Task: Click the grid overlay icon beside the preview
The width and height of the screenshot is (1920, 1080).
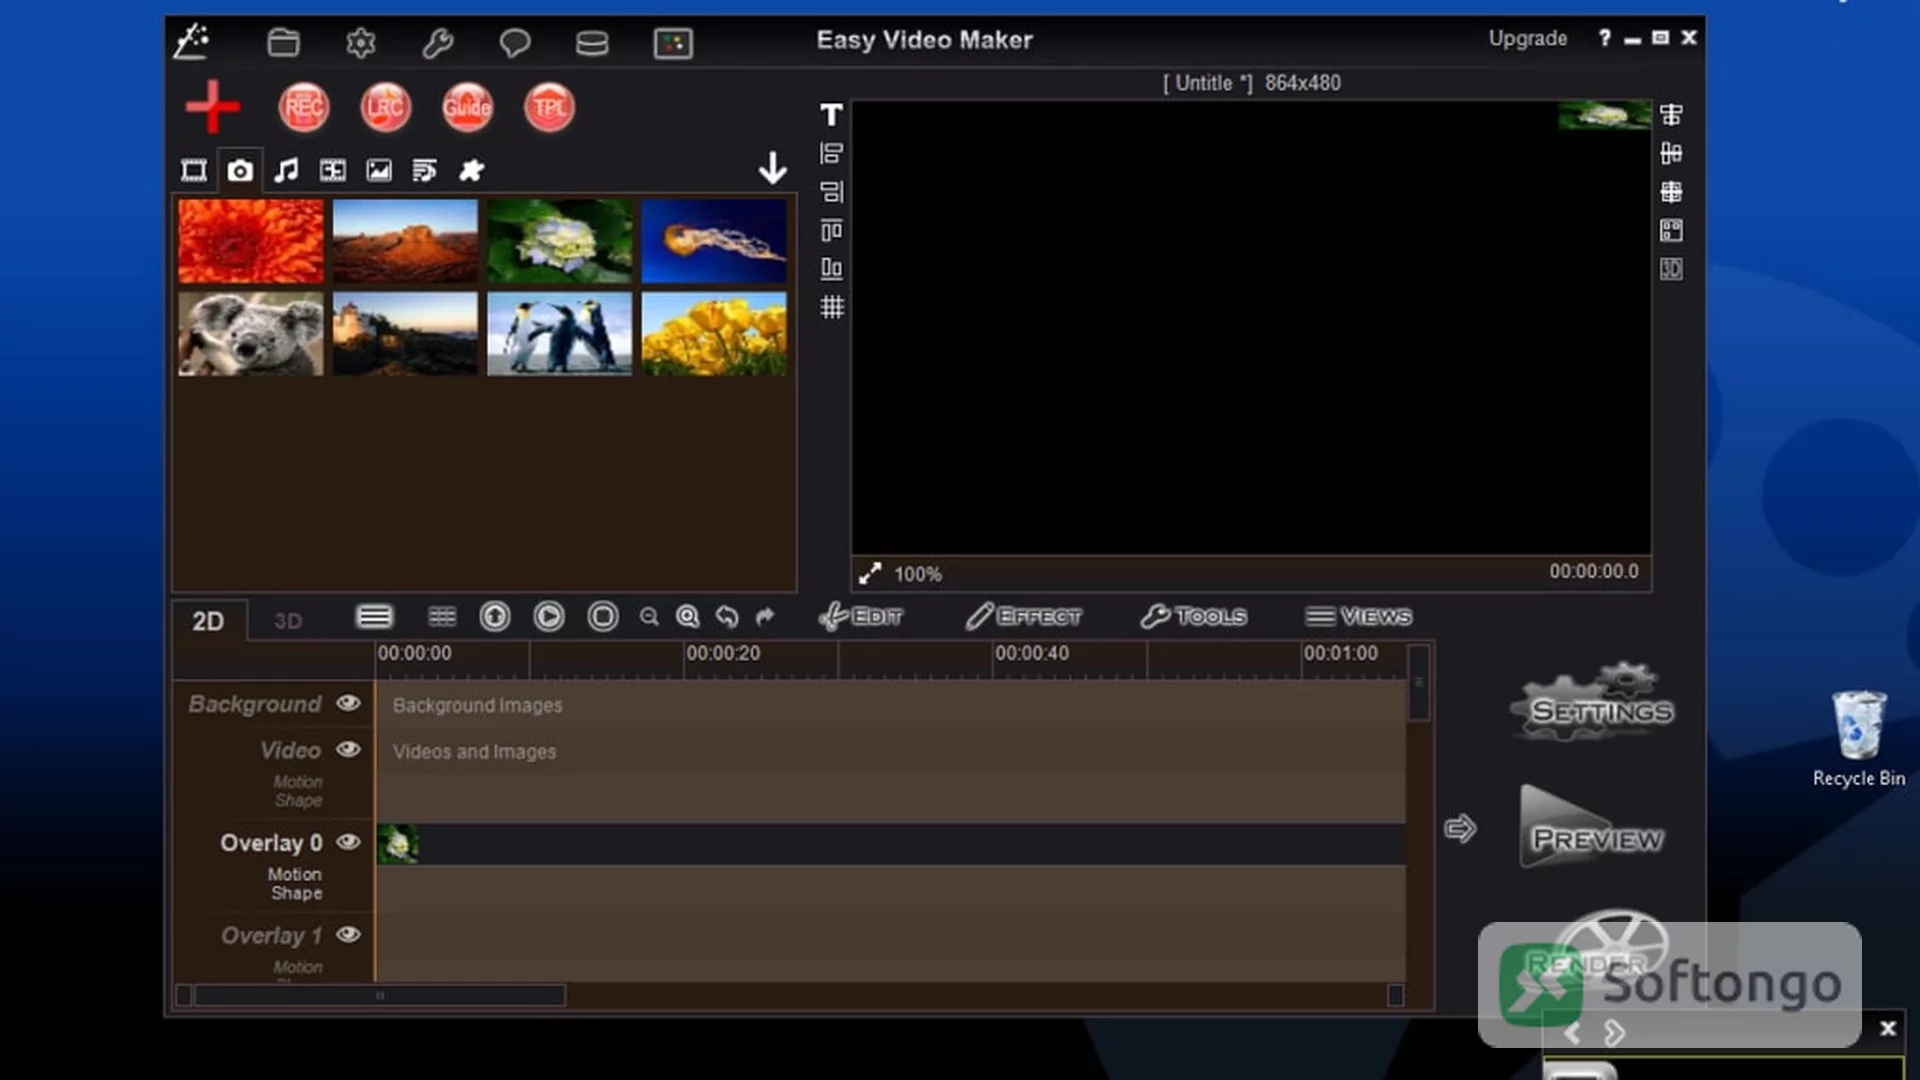Action: click(831, 307)
